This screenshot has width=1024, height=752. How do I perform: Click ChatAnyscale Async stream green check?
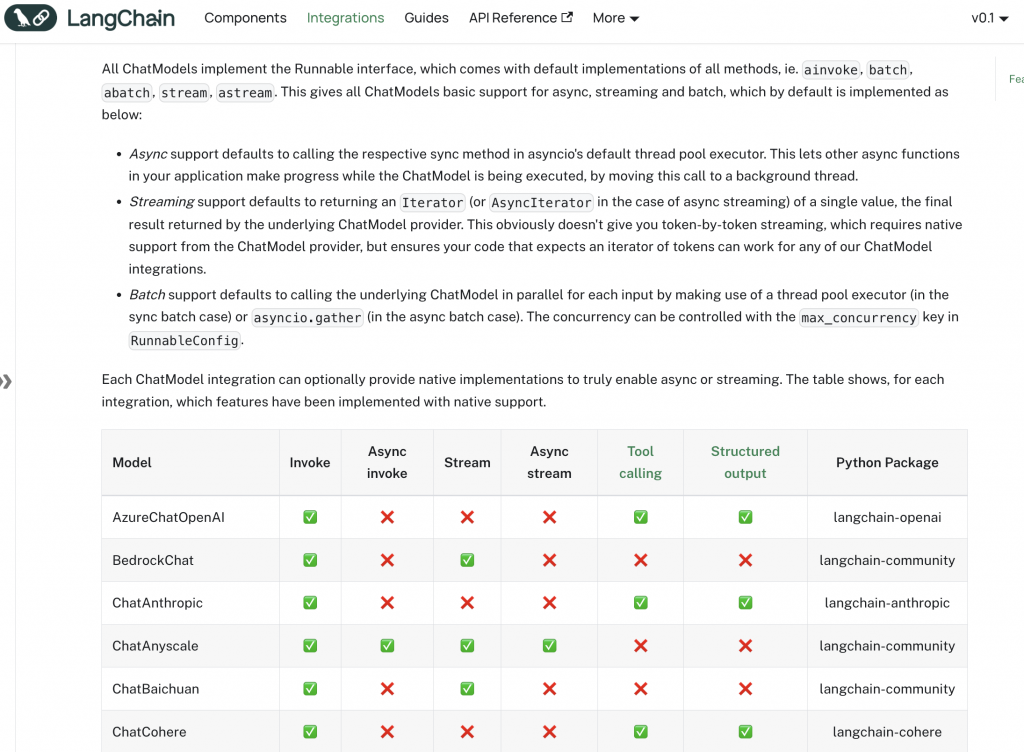click(x=549, y=646)
